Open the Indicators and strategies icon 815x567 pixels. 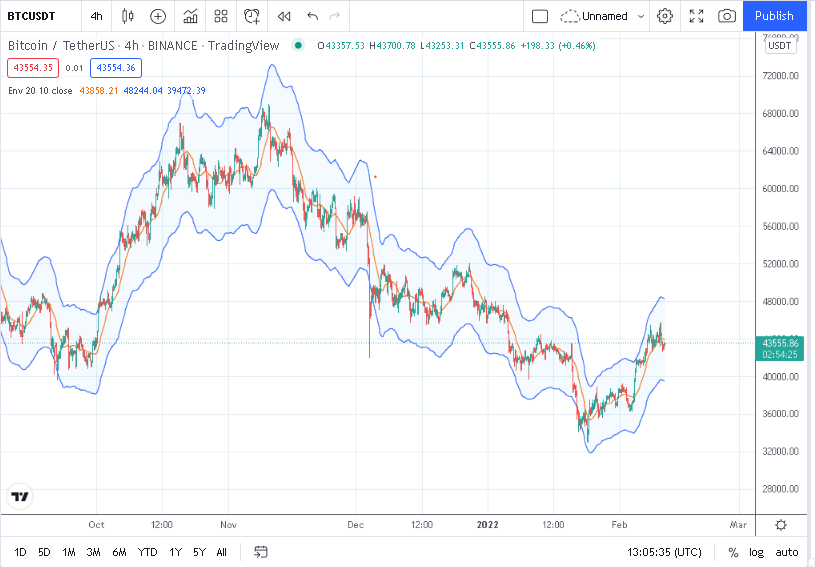click(190, 16)
